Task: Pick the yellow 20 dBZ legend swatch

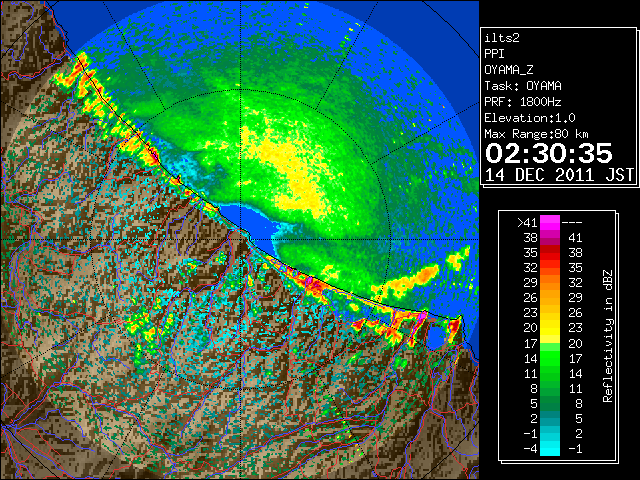Action: coord(550,328)
